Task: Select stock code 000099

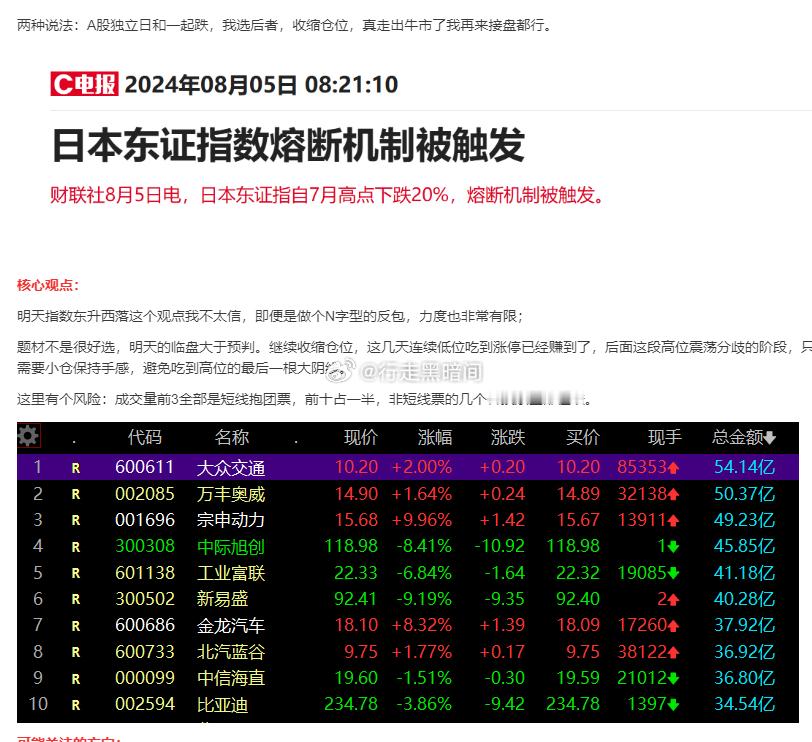Action: (x=144, y=678)
